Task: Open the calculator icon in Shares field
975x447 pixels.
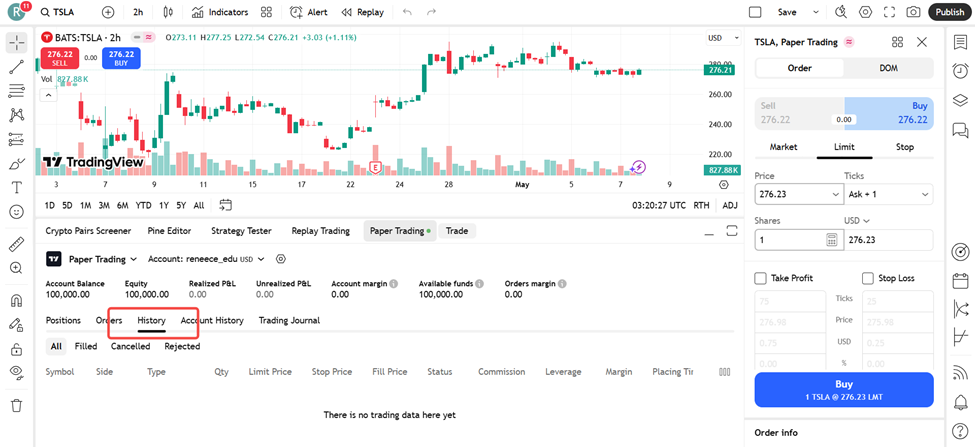Action: tap(832, 240)
